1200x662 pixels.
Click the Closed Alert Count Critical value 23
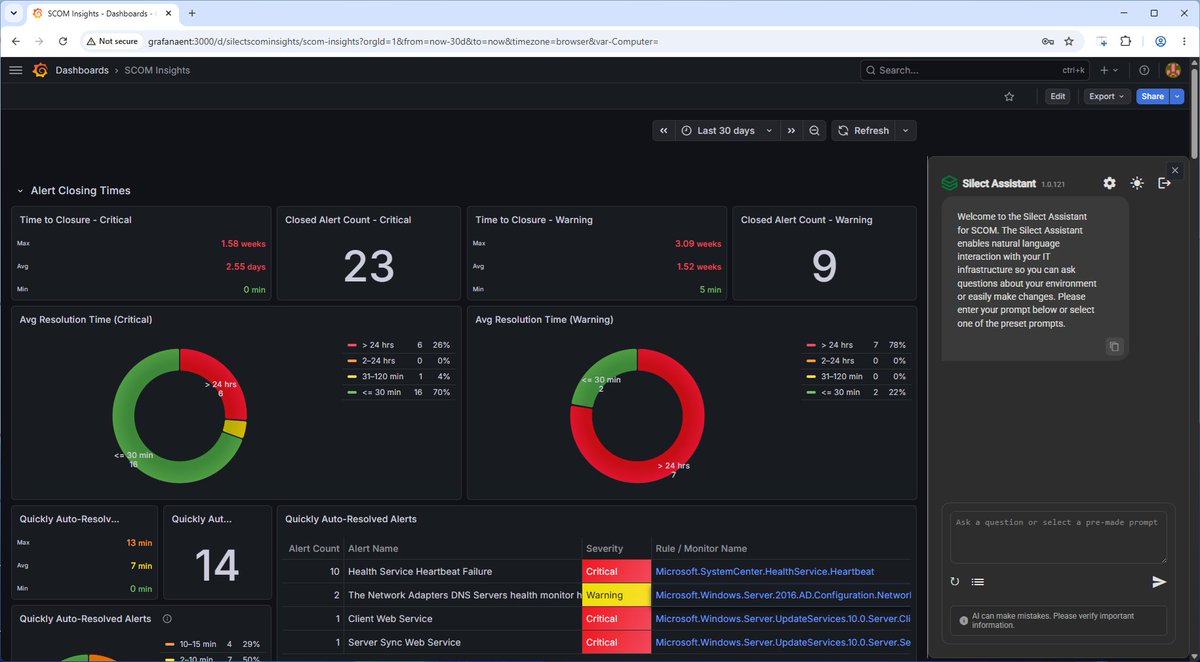[369, 267]
